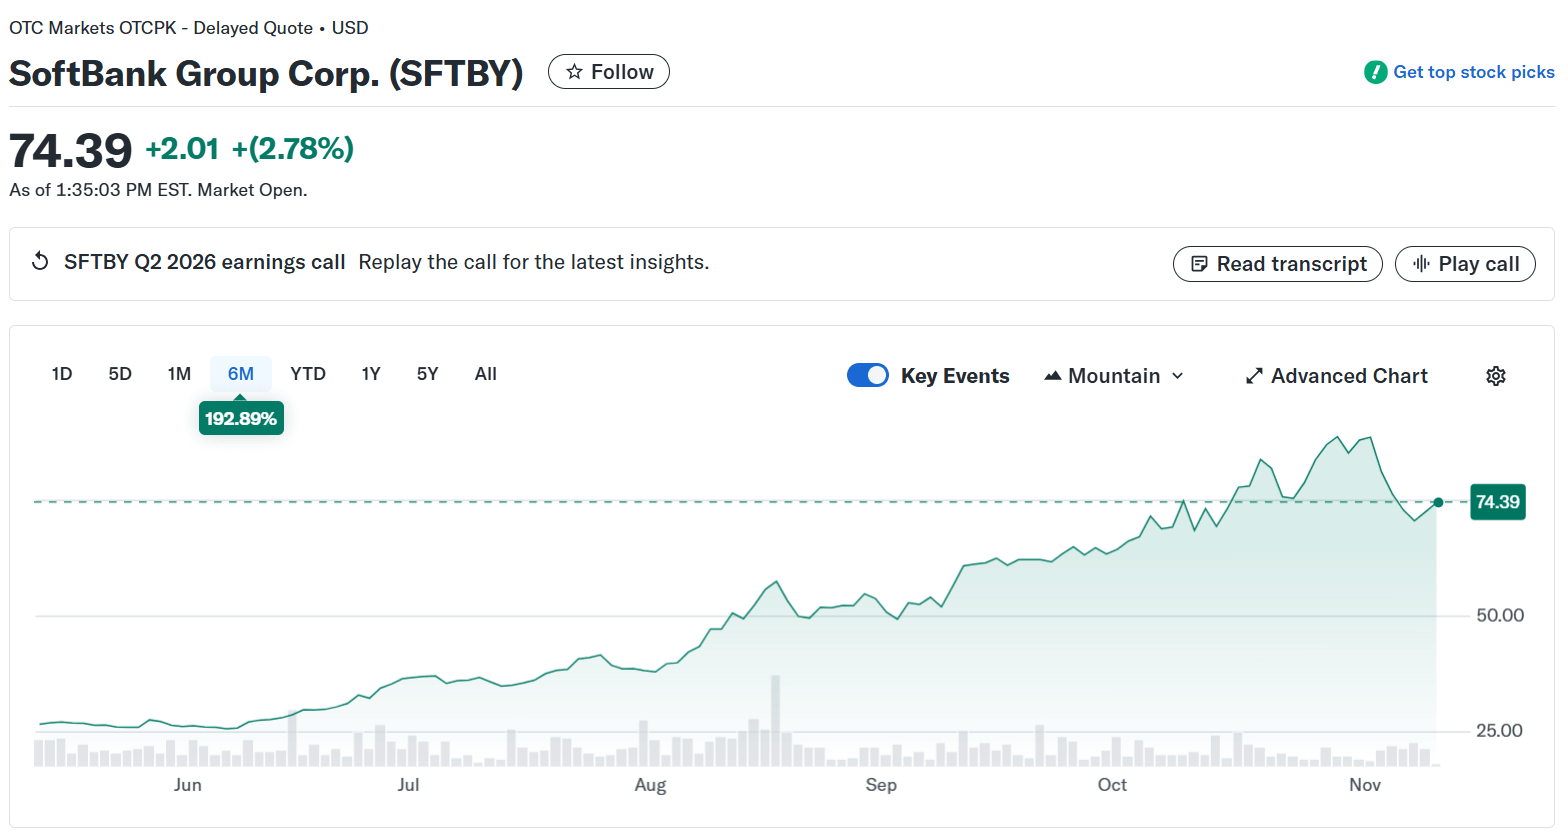The width and height of the screenshot is (1568, 839).
Task: Show the All time range
Action: point(486,374)
